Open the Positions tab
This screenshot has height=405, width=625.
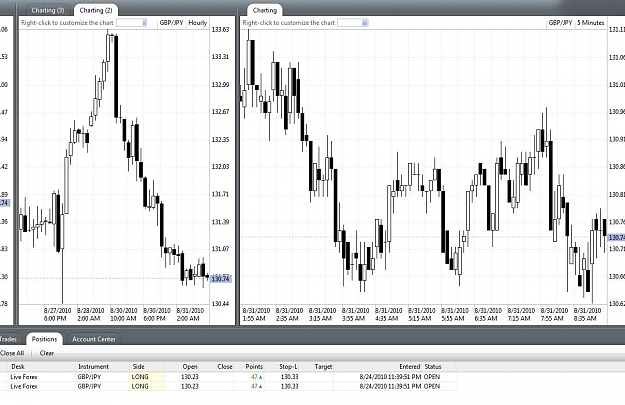(x=44, y=339)
